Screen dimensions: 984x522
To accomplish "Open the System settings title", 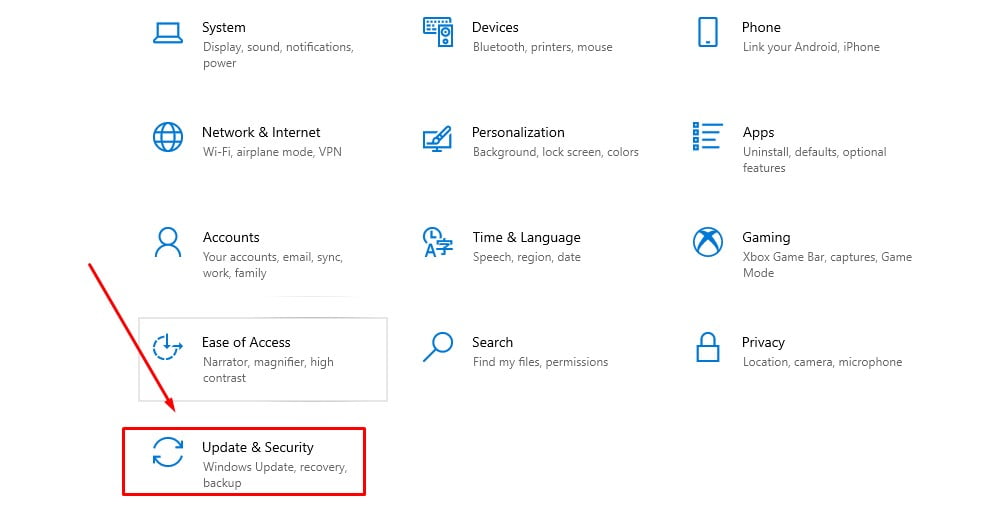I will click(223, 28).
